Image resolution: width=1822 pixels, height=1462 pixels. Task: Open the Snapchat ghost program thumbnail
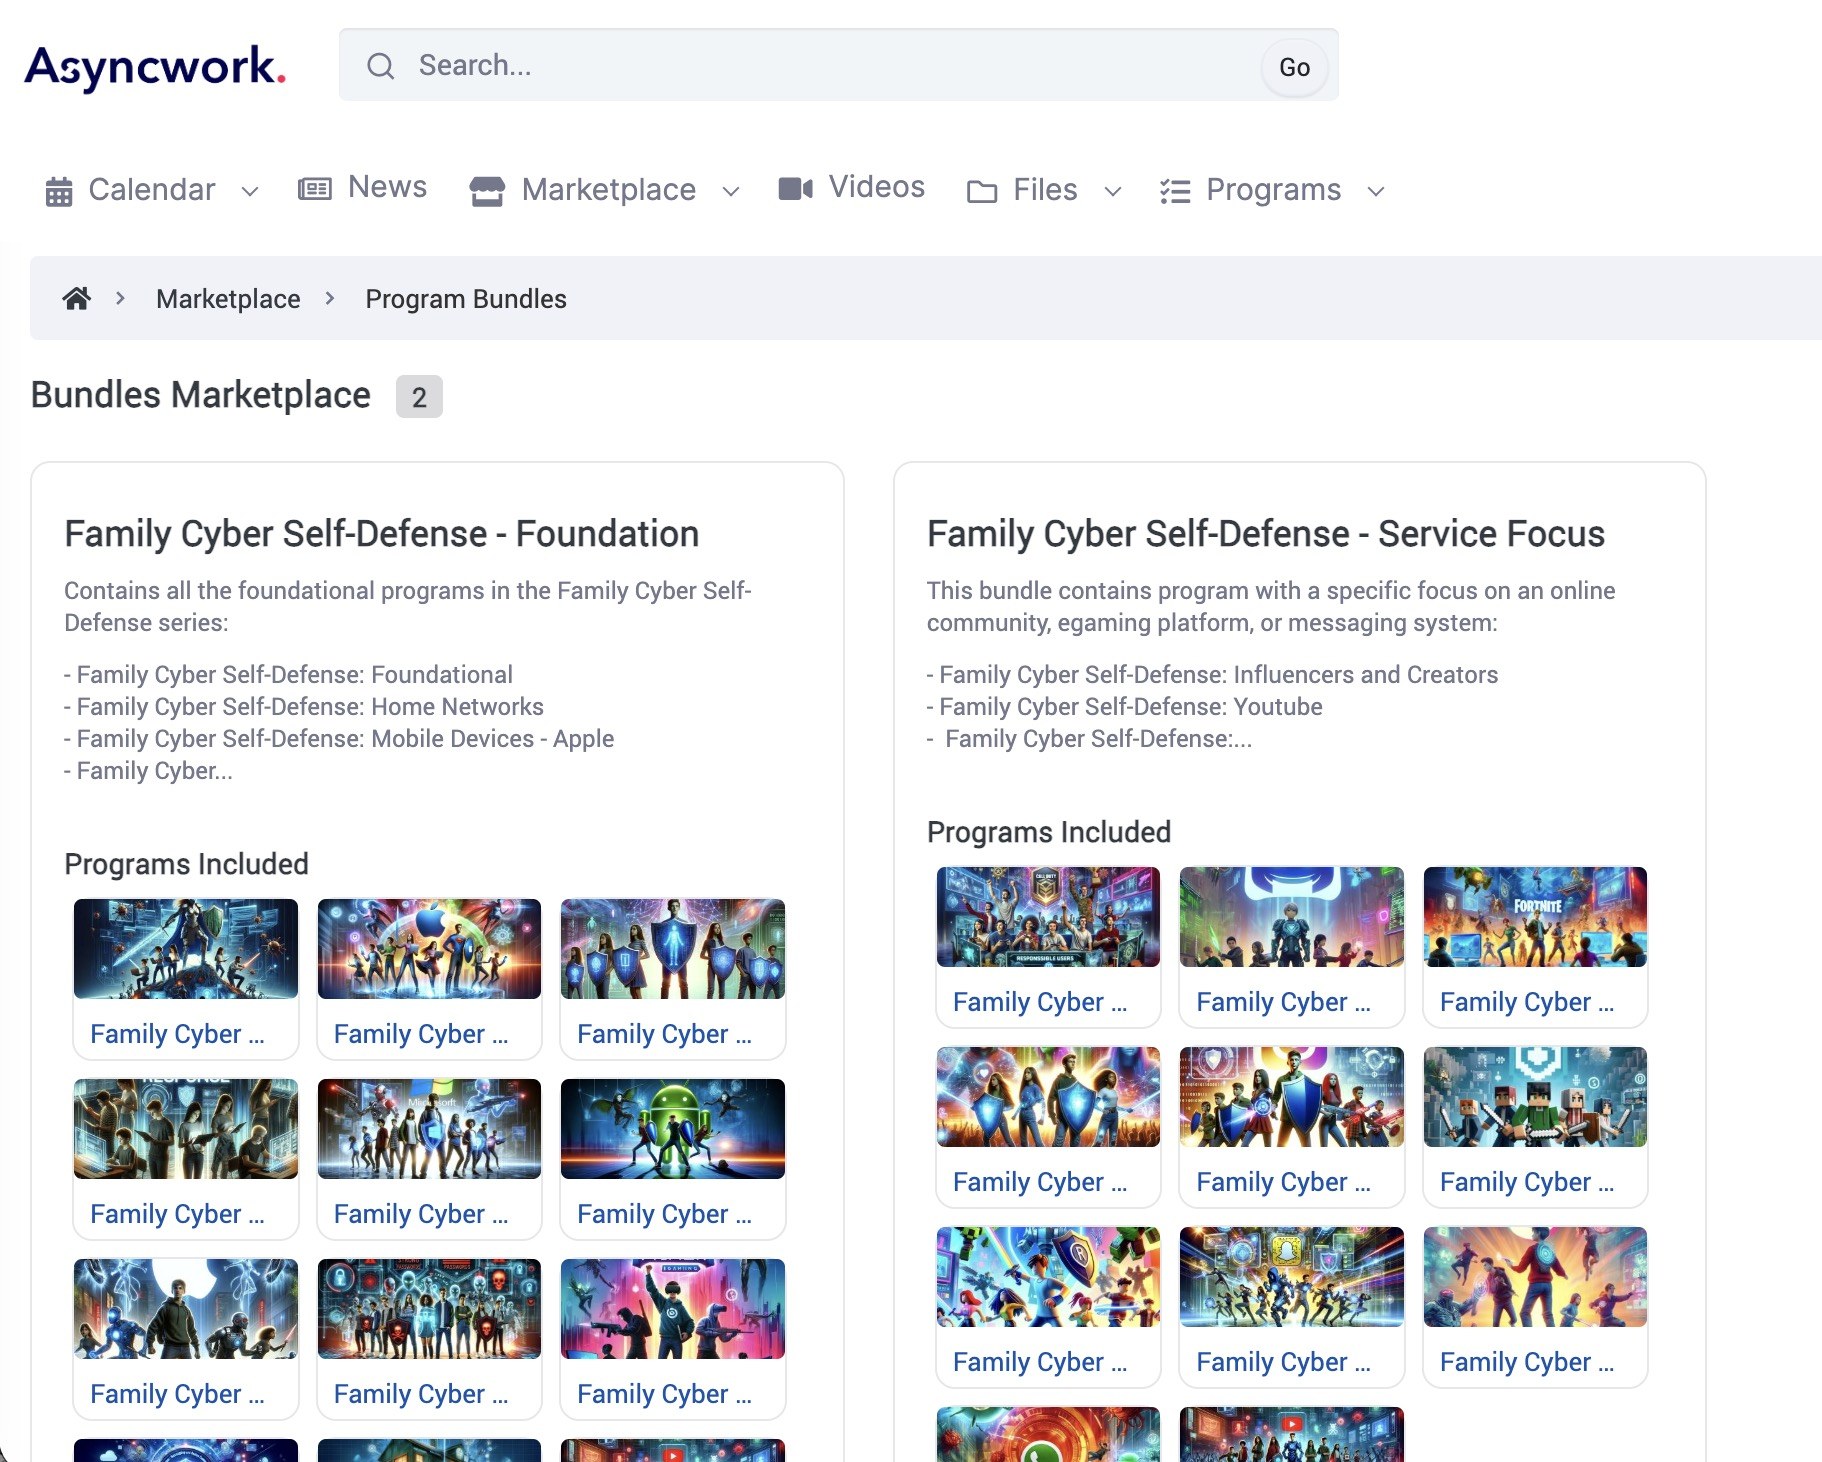[x=1291, y=1276]
